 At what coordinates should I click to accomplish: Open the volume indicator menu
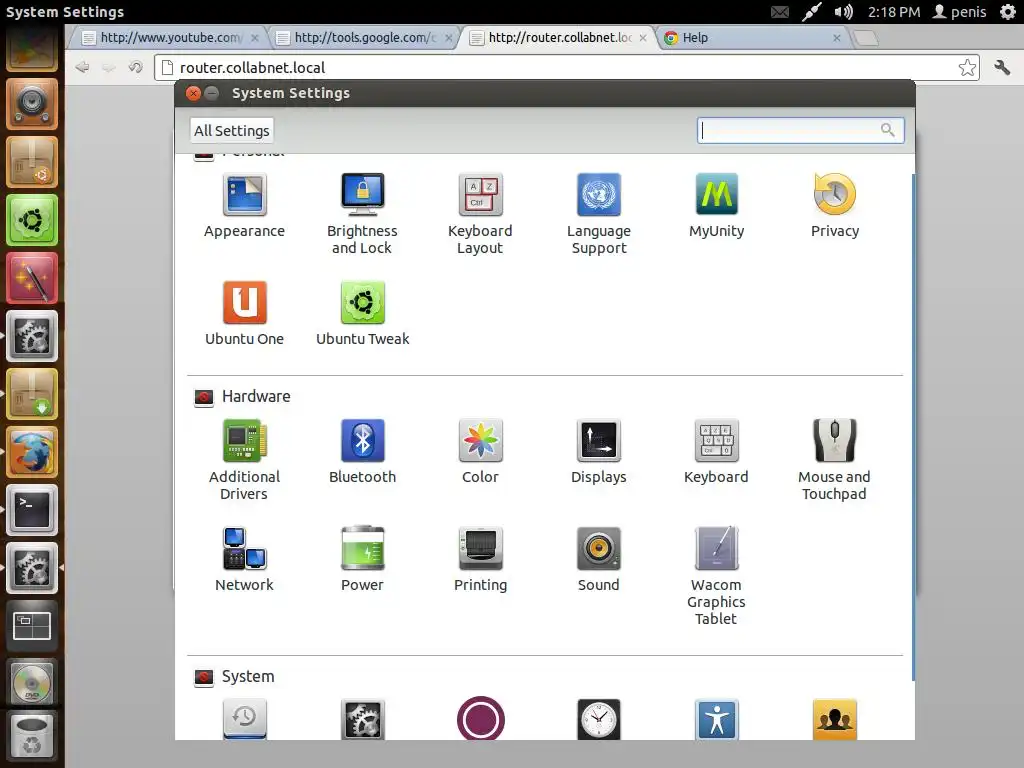pos(843,12)
